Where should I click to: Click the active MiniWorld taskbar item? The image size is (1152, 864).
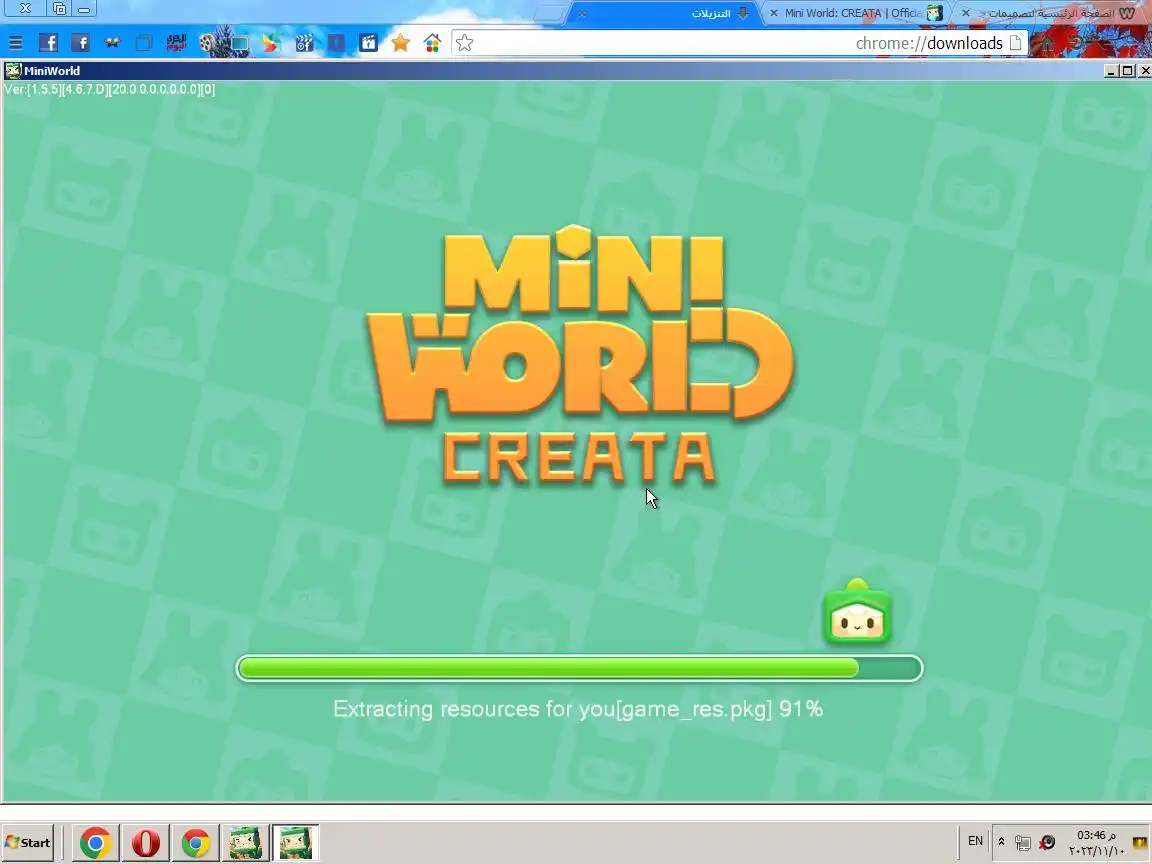click(295, 843)
